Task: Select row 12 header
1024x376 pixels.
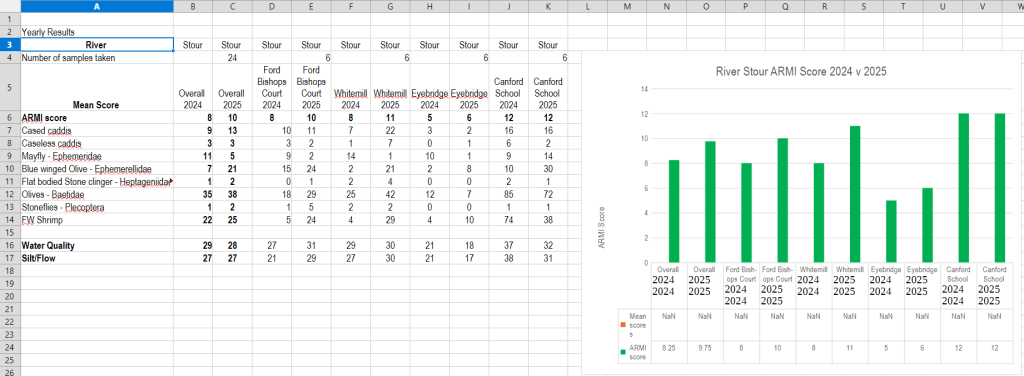Action: [x=10, y=195]
